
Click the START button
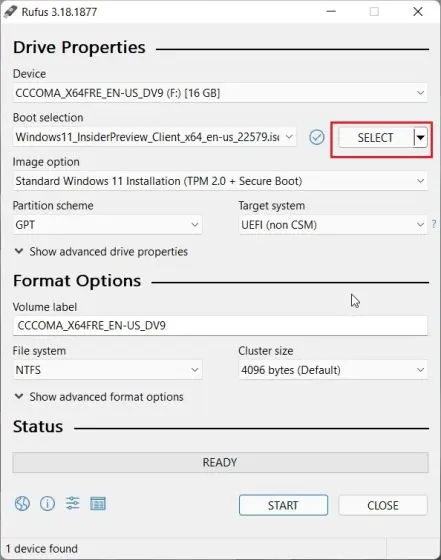283,505
